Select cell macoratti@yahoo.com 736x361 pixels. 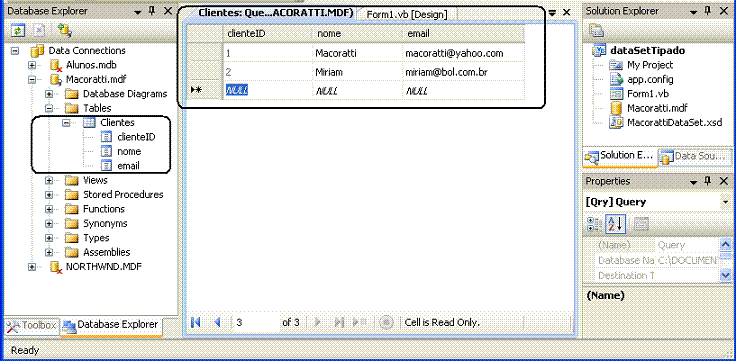(x=463, y=54)
